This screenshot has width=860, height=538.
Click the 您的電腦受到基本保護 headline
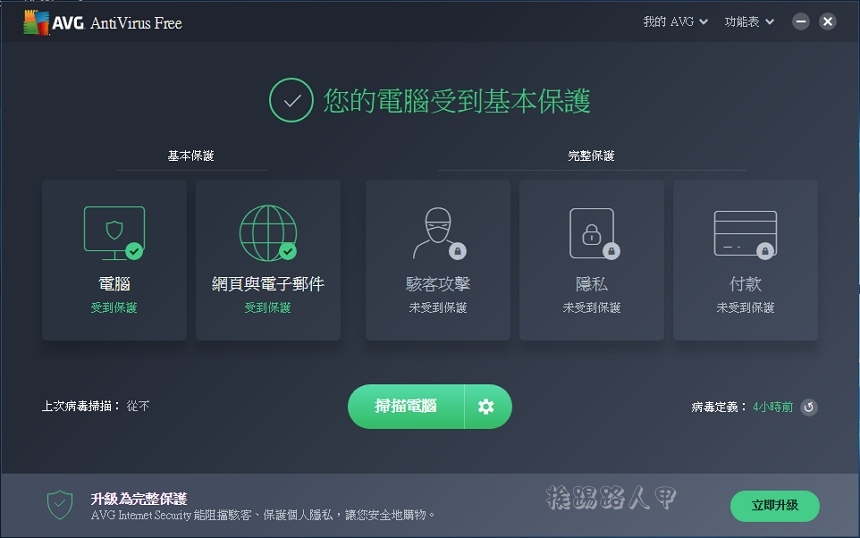(457, 101)
